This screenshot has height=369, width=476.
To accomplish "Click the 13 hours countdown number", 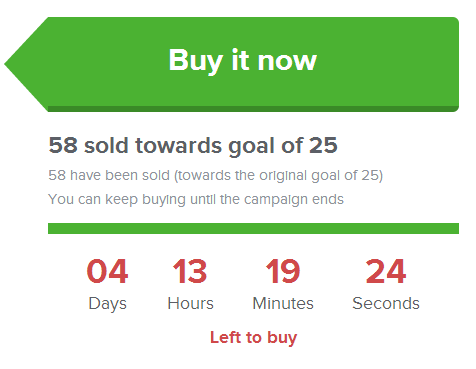I will [190, 271].
